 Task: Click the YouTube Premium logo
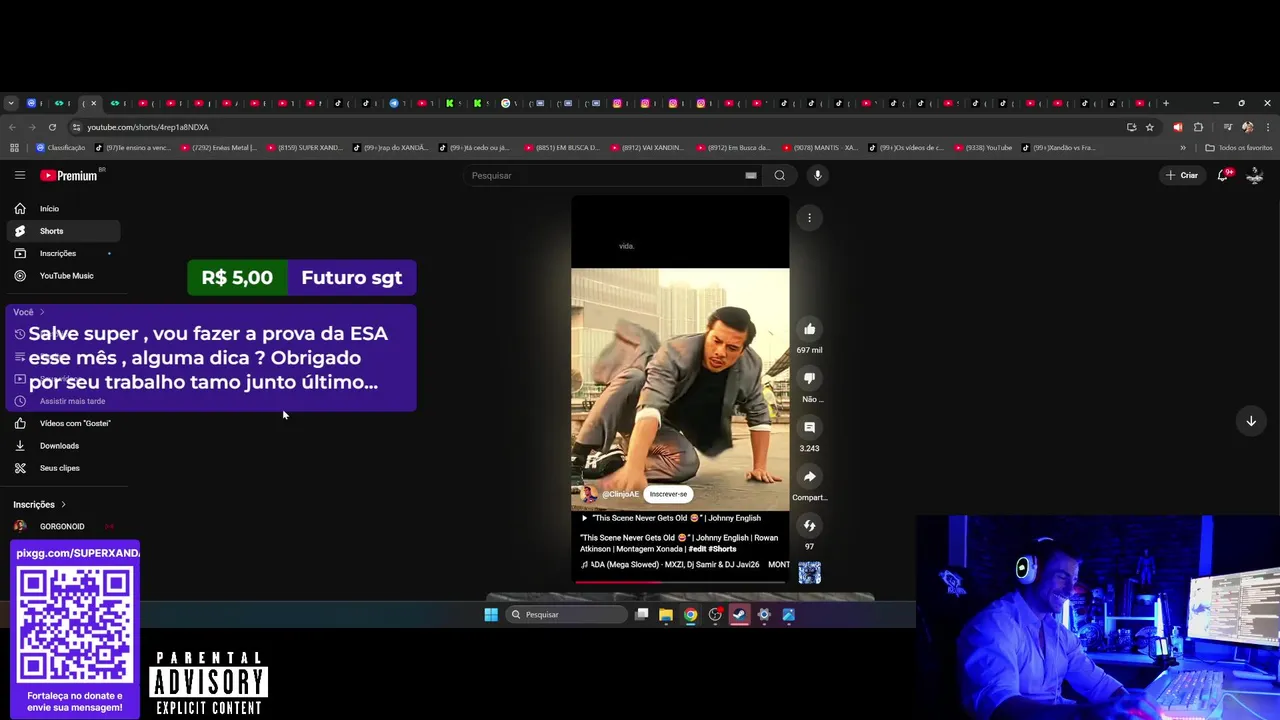[x=69, y=175]
